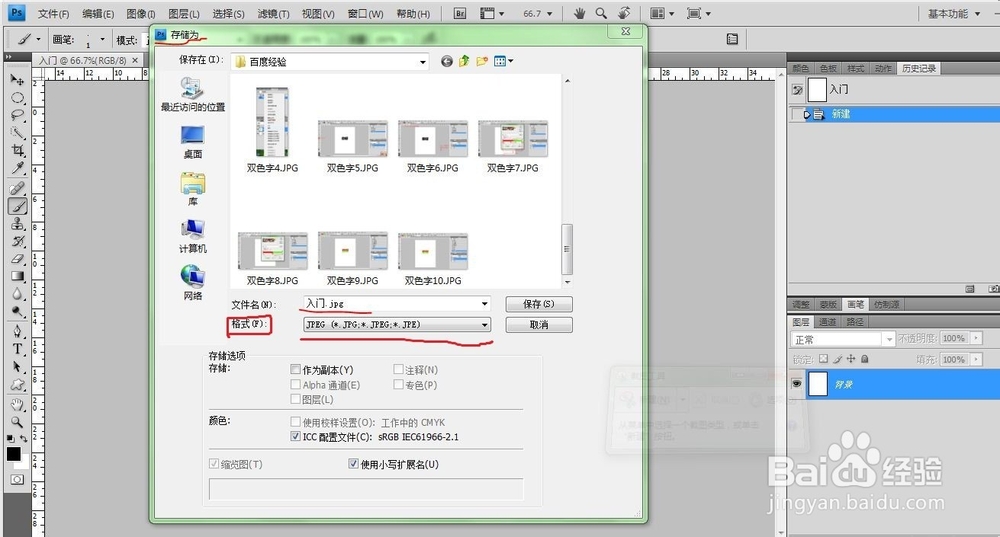Image resolution: width=1000 pixels, height=537 pixels.
Task: Select the Brush tool in toolbox
Action: point(17,206)
